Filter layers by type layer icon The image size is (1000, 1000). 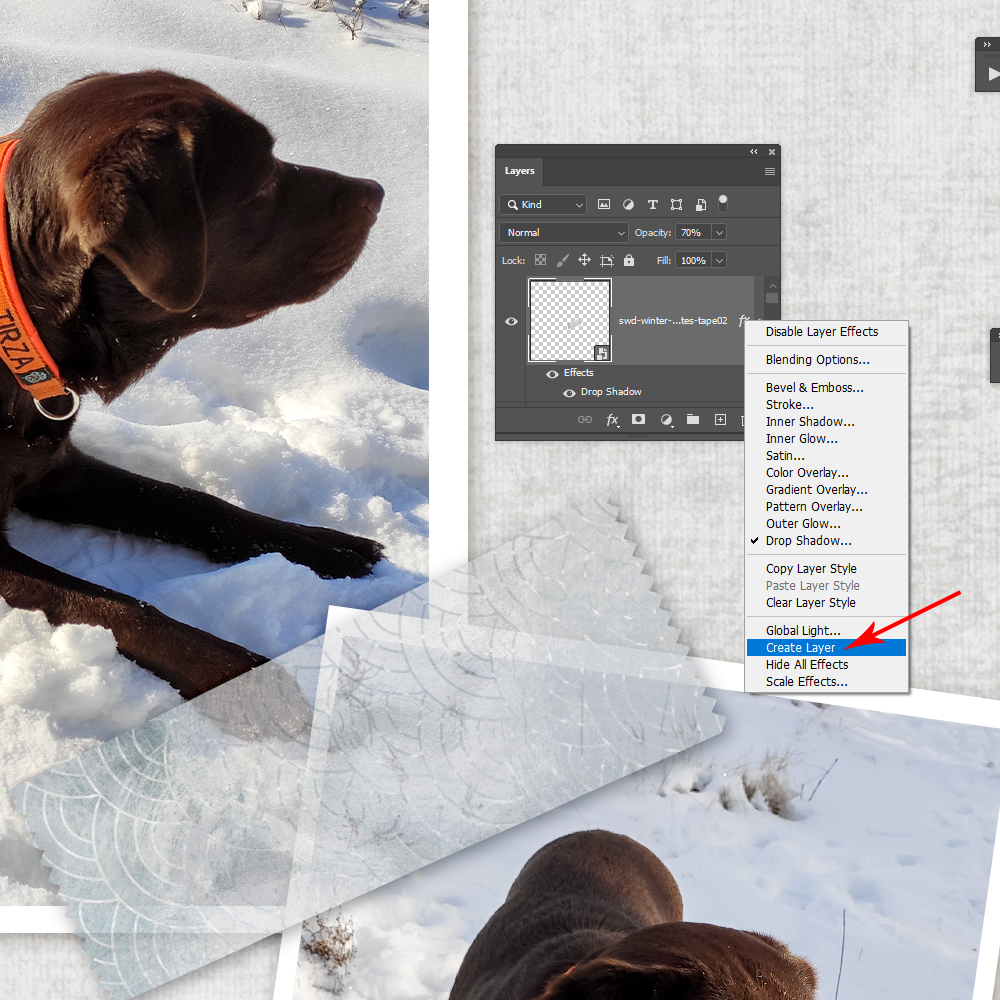click(x=652, y=204)
